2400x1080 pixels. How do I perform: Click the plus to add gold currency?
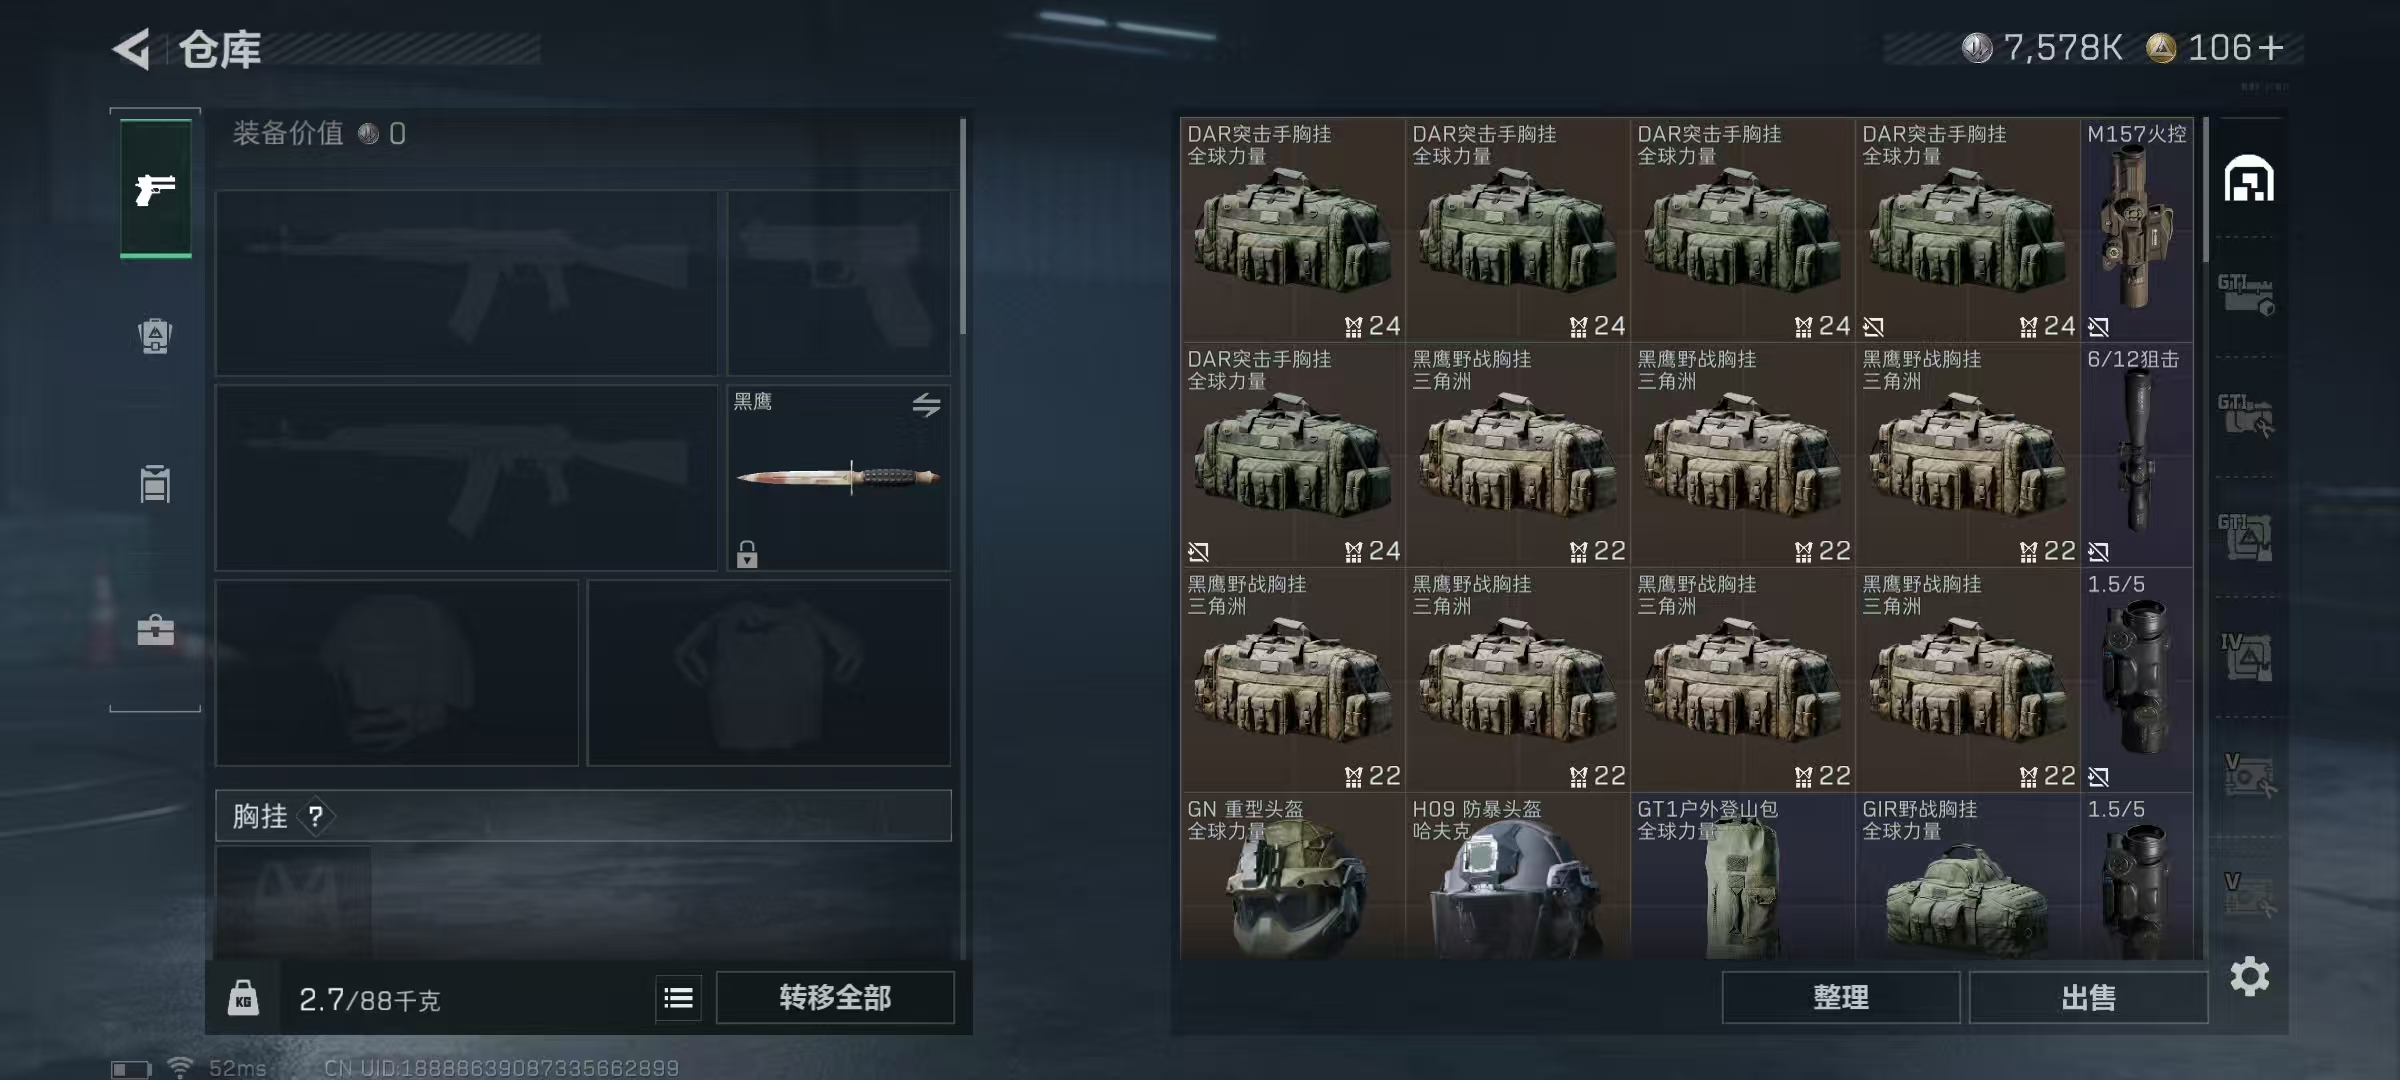click(2271, 48)
